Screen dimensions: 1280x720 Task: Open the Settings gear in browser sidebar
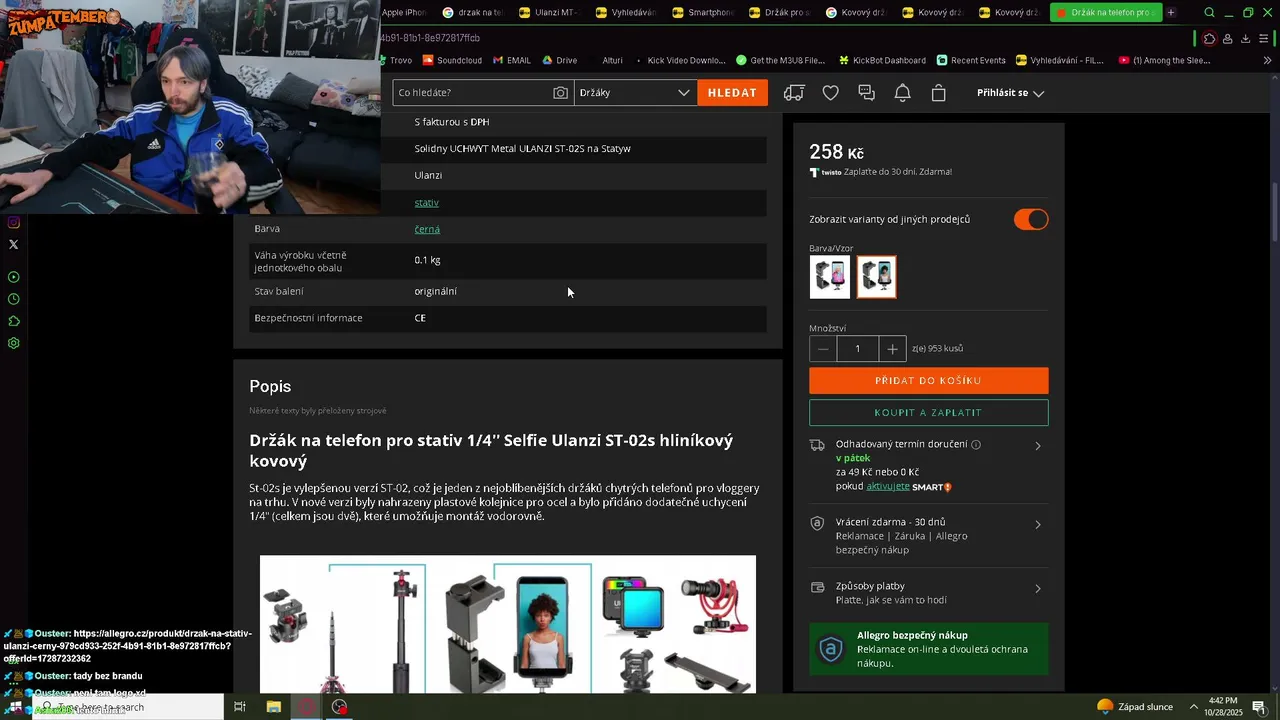pyautogui.click(x=13, y=343)
